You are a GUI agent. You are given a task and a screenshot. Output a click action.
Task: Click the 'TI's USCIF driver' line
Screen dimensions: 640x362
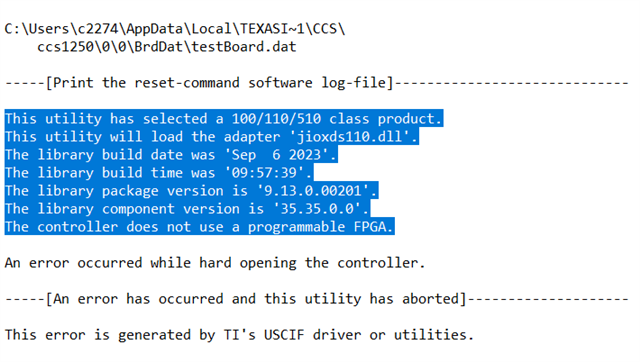click(x=239, y=335)
